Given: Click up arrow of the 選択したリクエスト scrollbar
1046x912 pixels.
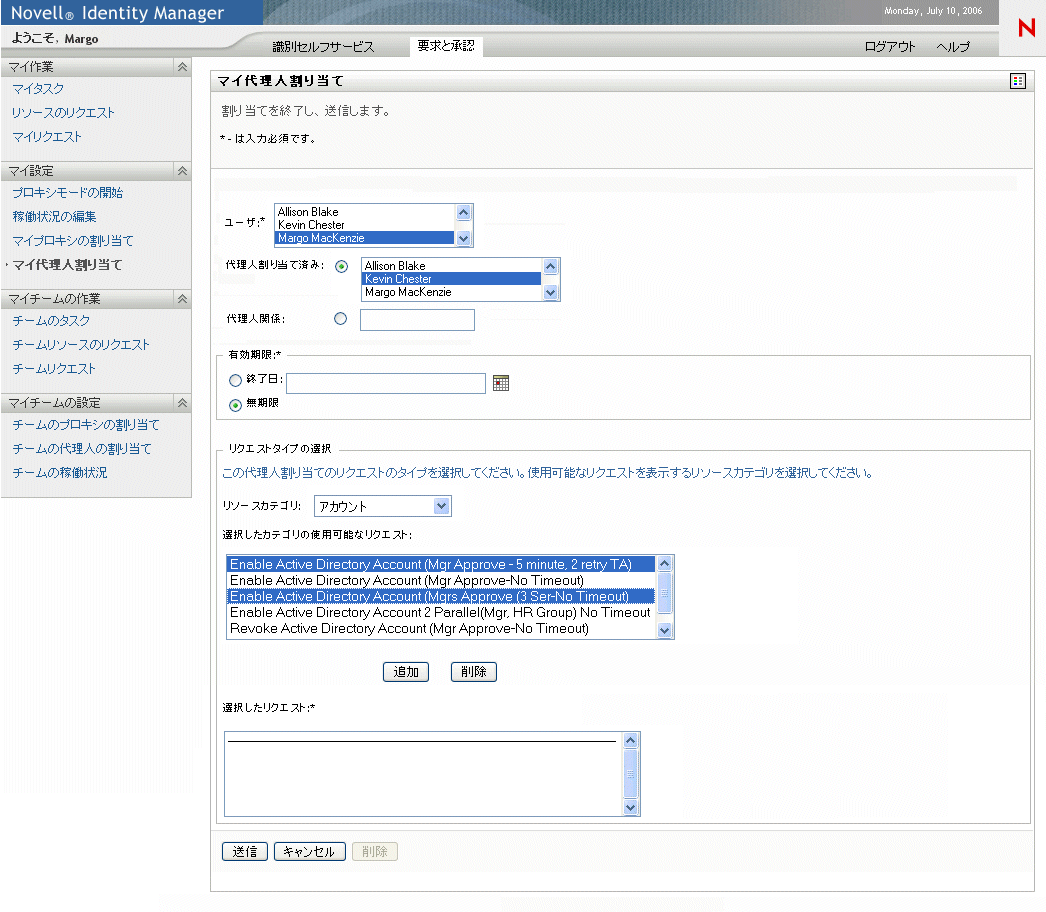Looking at the screenshot, I should pos(630,741).
